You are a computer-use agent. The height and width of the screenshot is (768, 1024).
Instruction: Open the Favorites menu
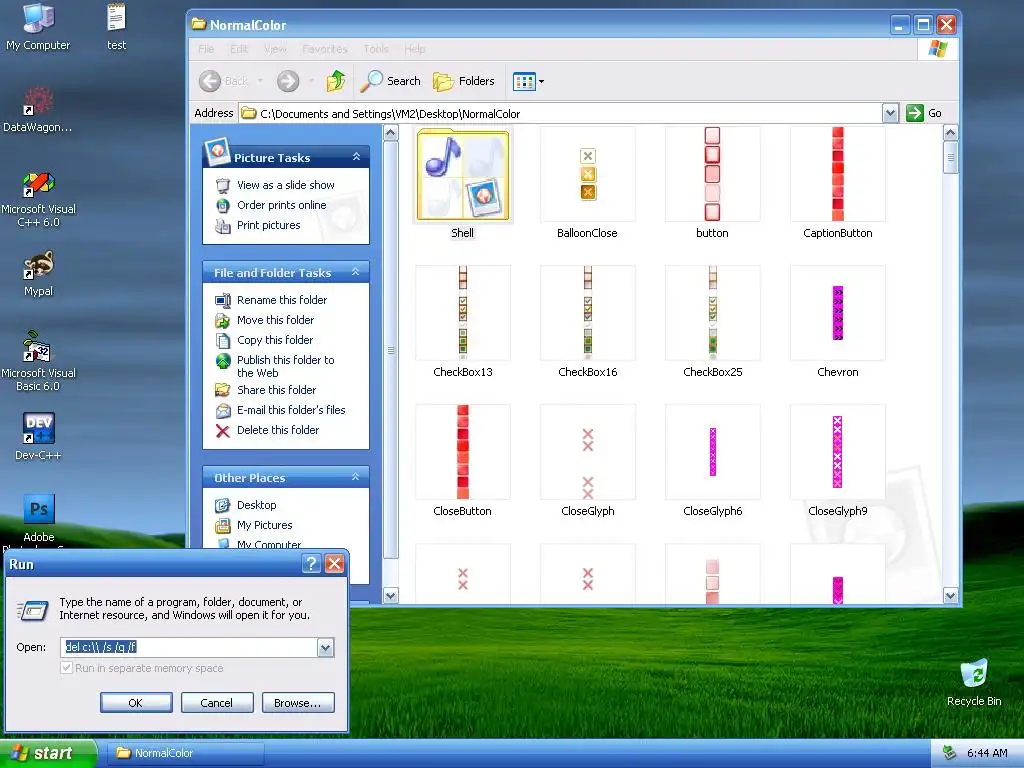(325, 49)
